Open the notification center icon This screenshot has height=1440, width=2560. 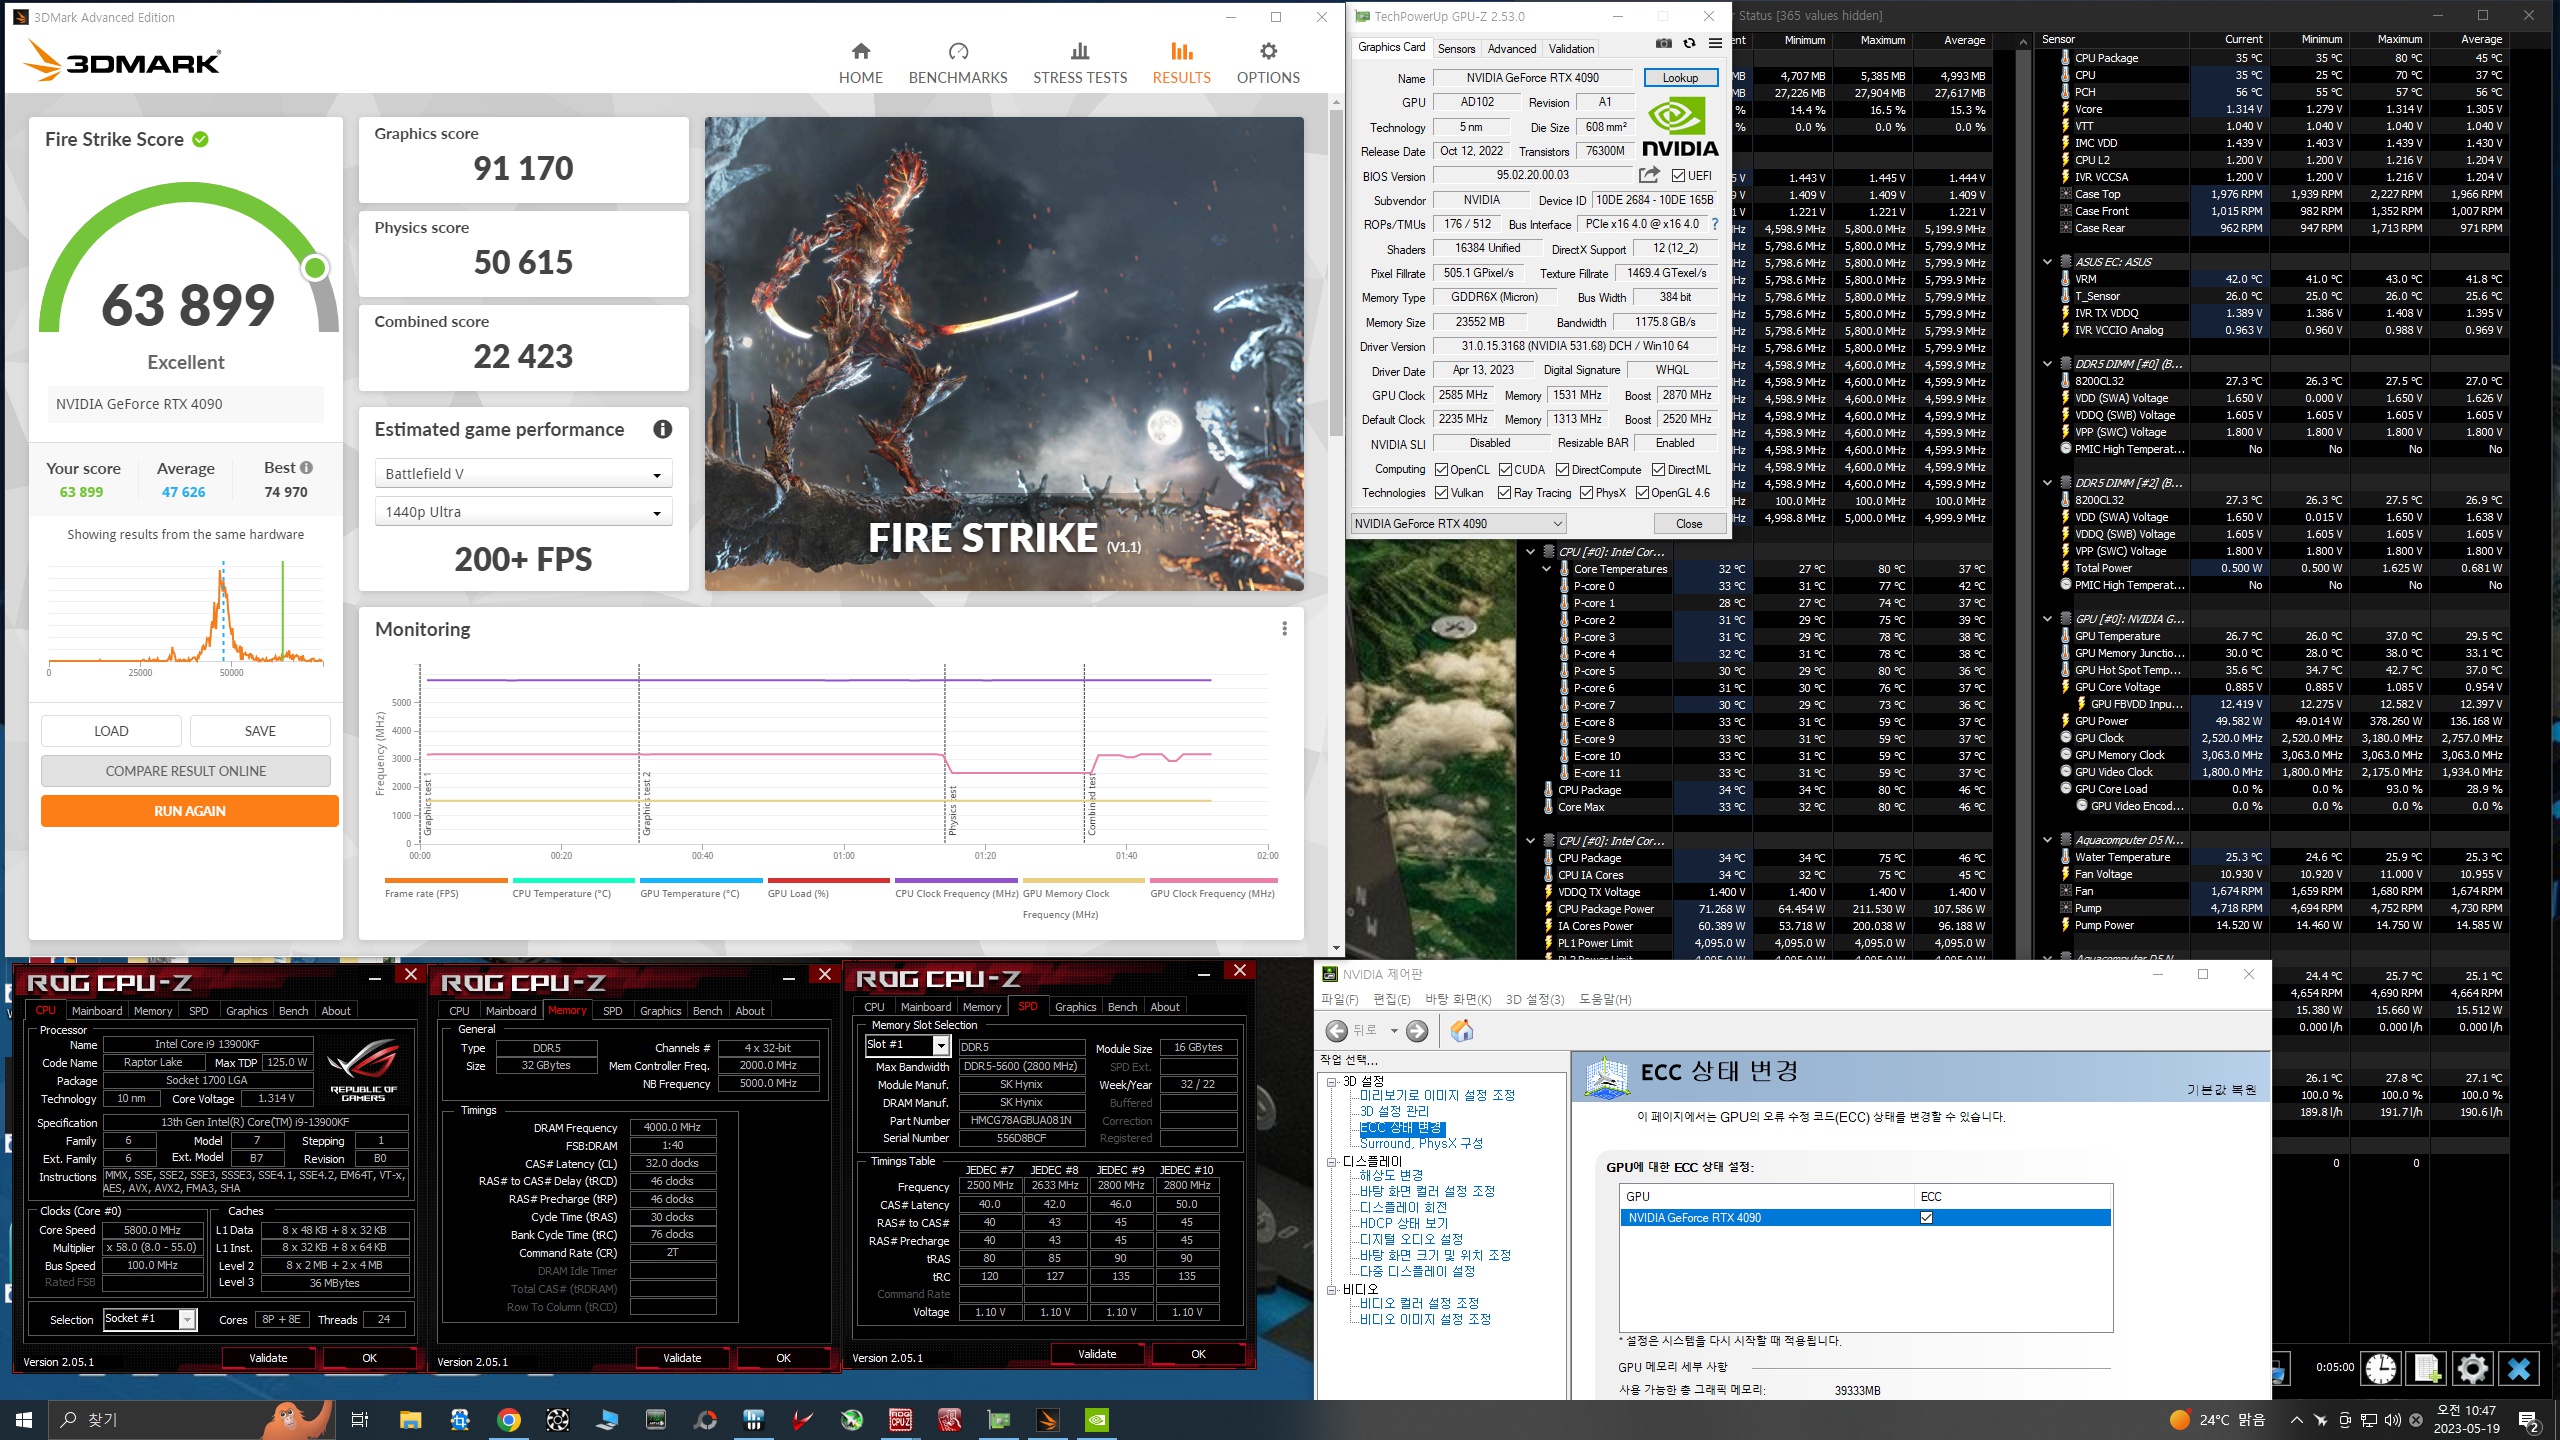tap(2529, 1420)
